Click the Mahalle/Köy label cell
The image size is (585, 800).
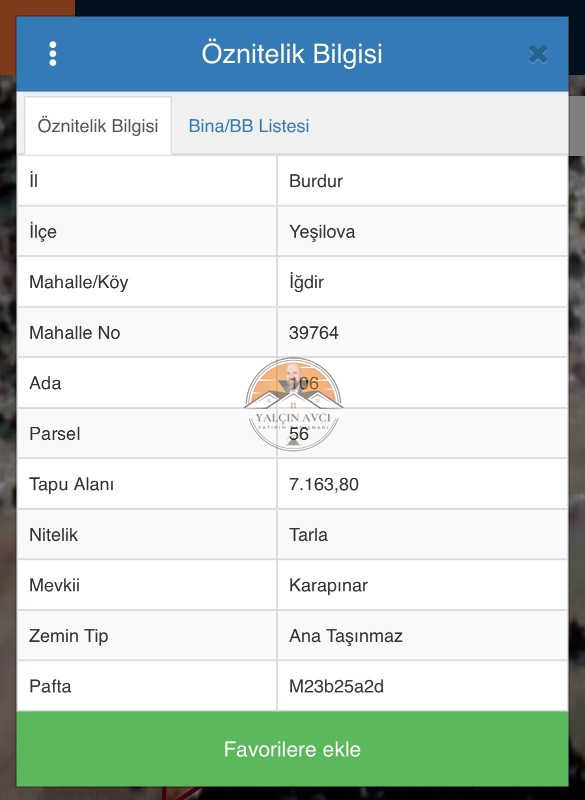(x=147, y=282)
